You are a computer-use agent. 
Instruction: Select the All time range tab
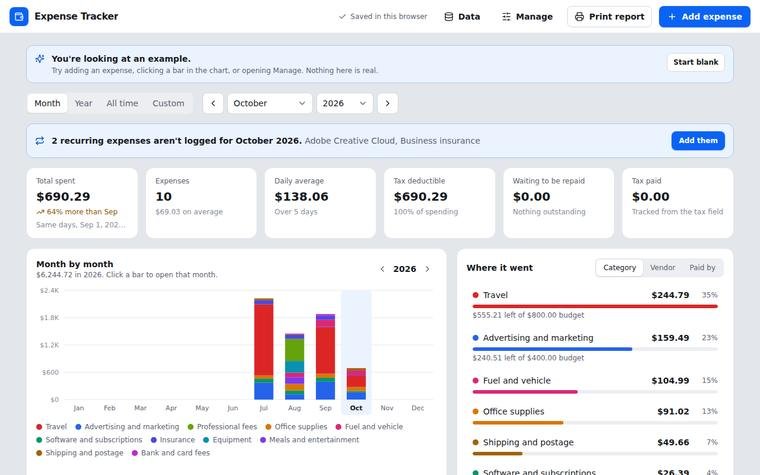[x=122, y=103]
